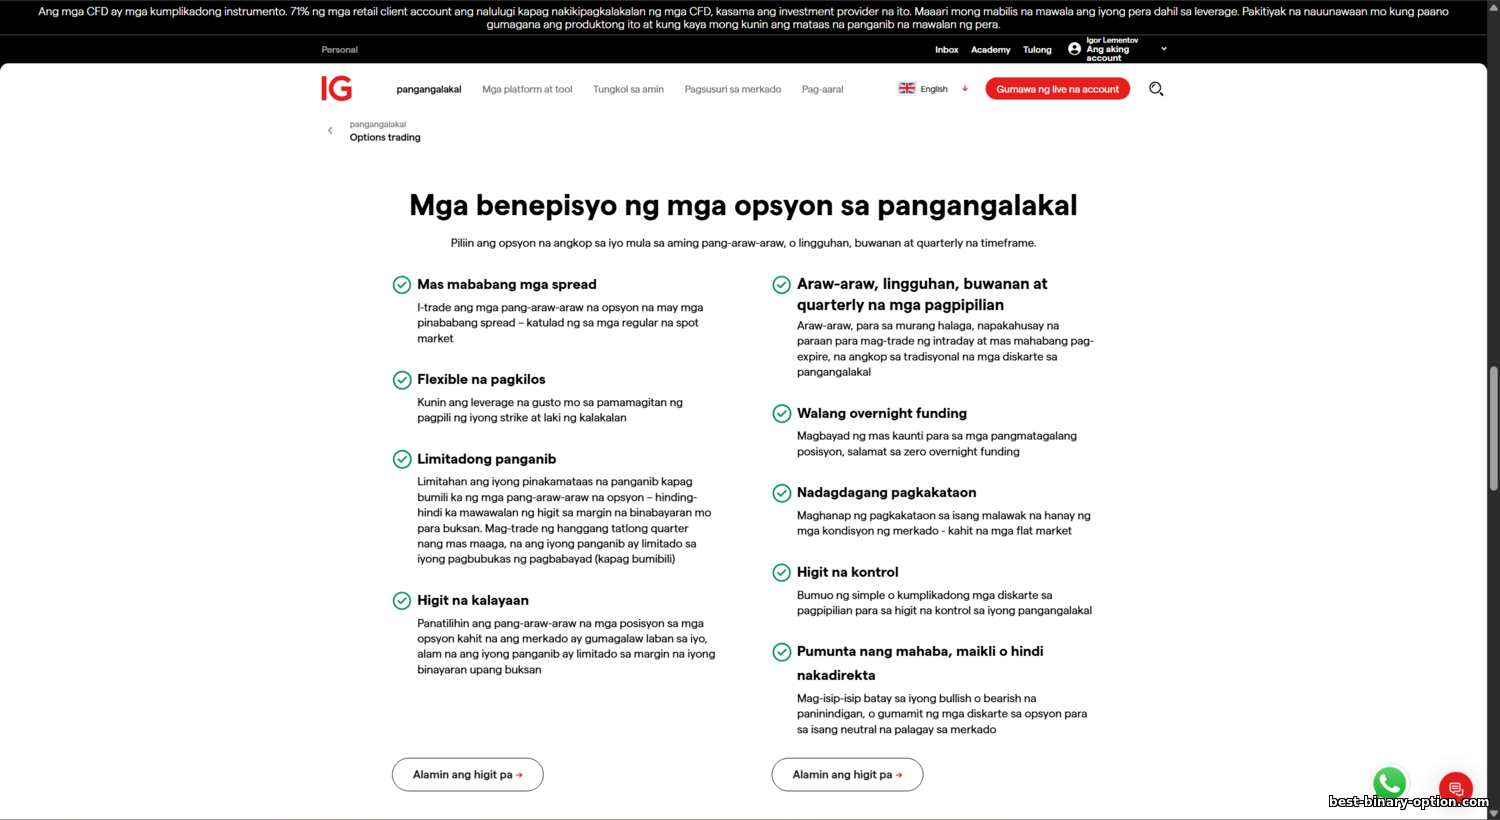Screen dimensions: 1500x820
Task: Click the IG logo
Action: pyautogui.click(x=336, y=89)
